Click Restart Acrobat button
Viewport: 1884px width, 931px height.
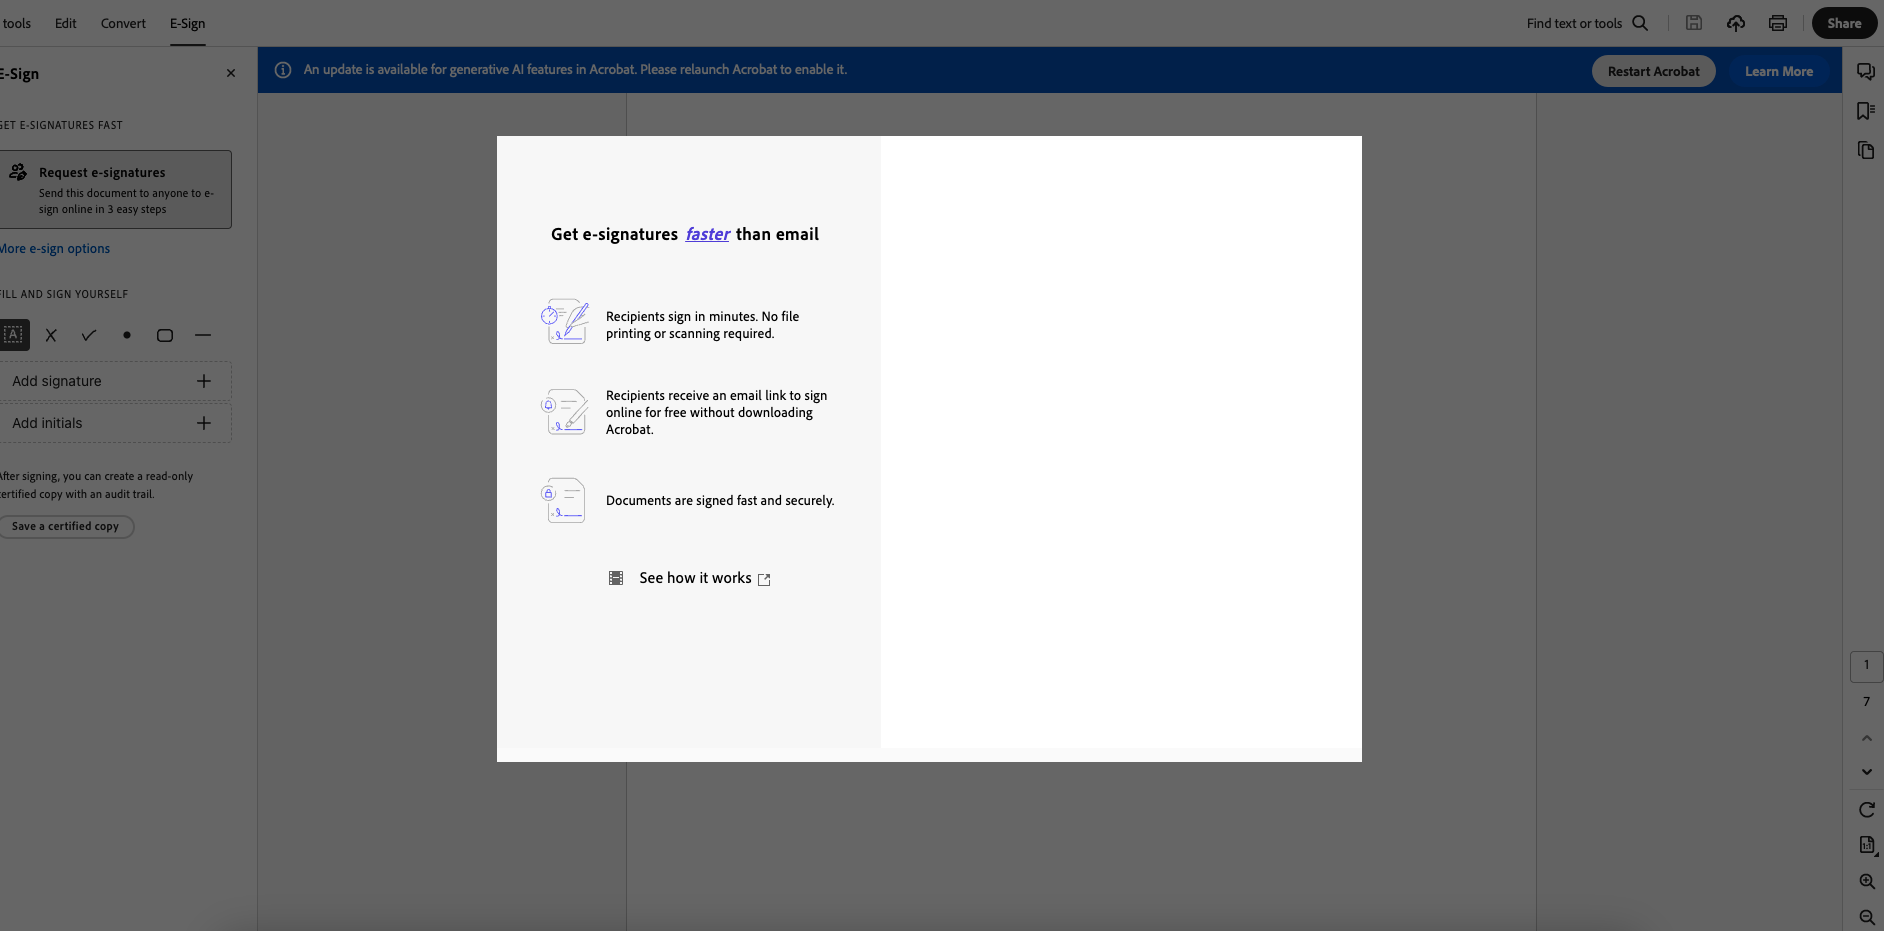click(1653, 70)
